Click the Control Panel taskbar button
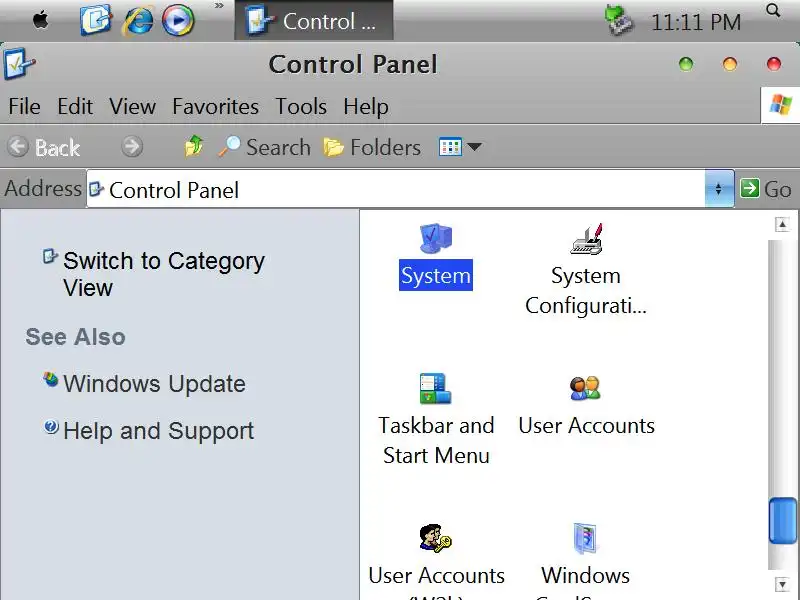 pos(314,20)
